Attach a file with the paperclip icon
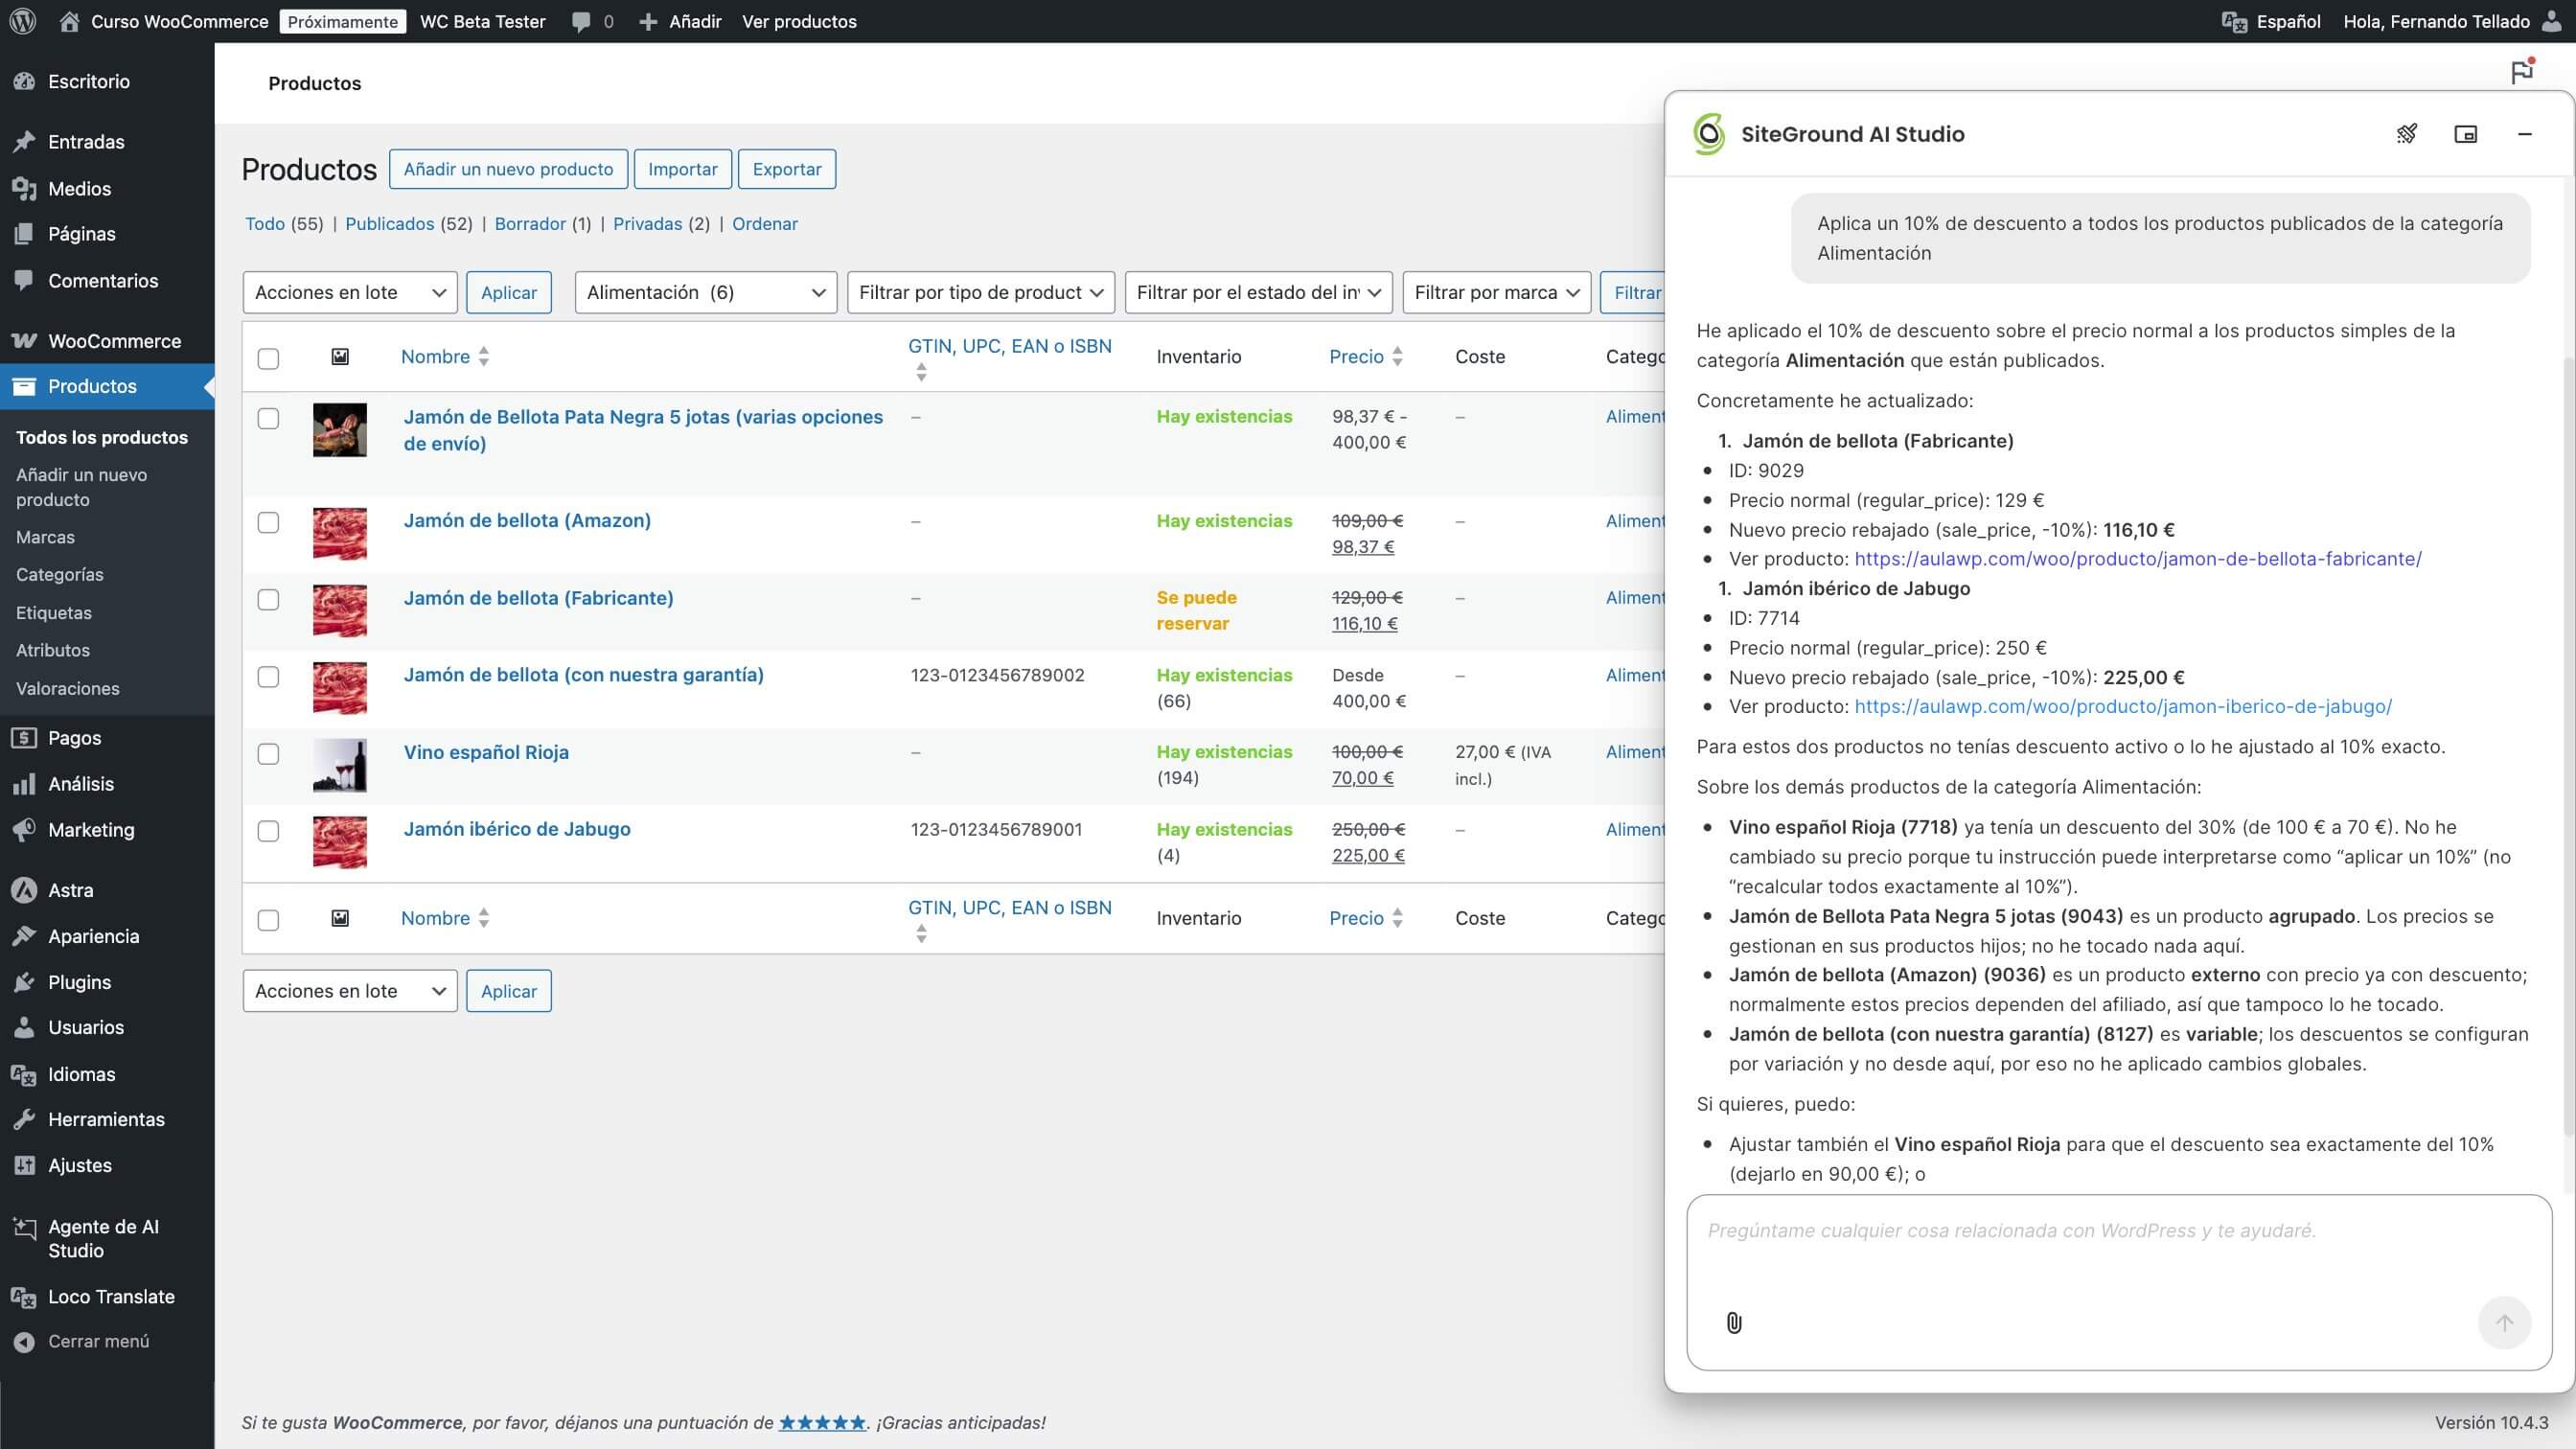The height and width of the screenshot is (1449, 2576). pyautogui.click(x=1734, y=1322)
